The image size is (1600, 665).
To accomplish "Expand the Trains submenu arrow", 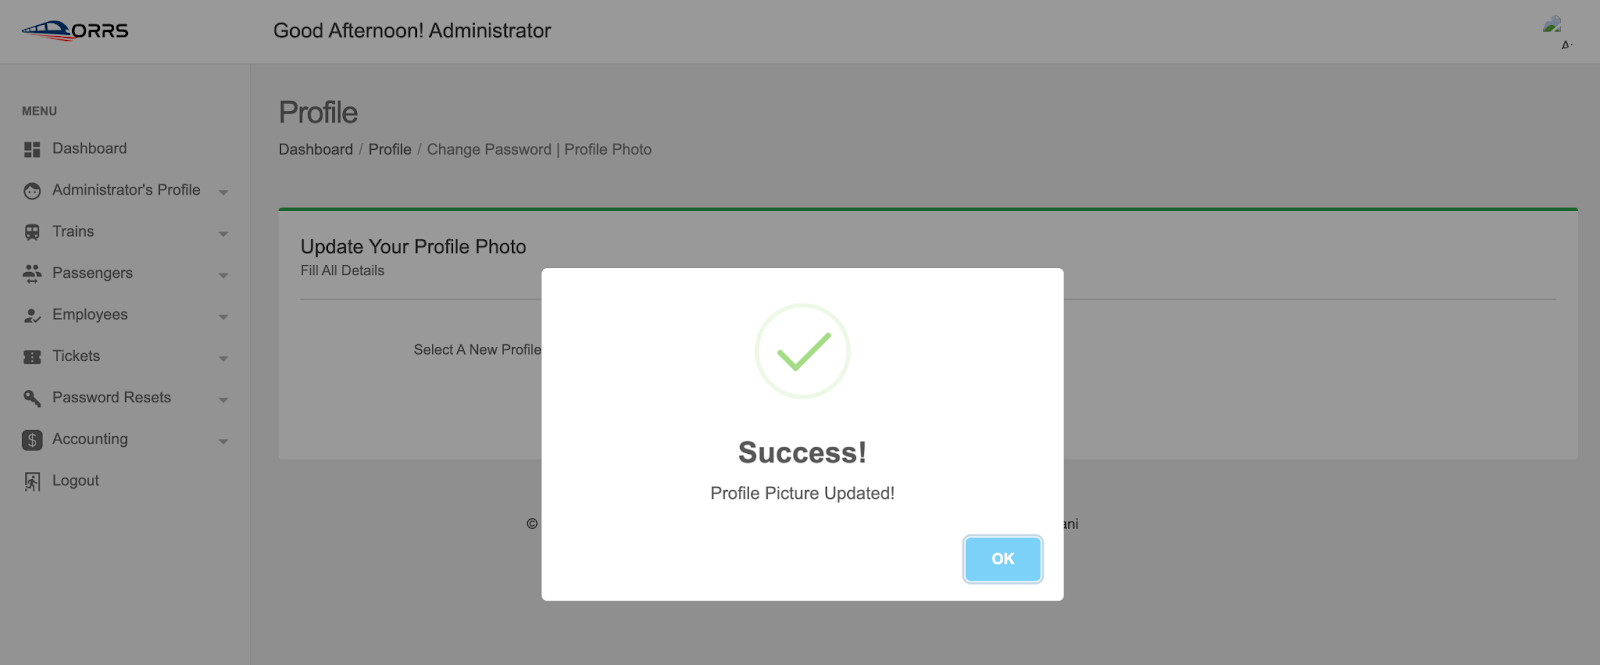I will [223, 234].
